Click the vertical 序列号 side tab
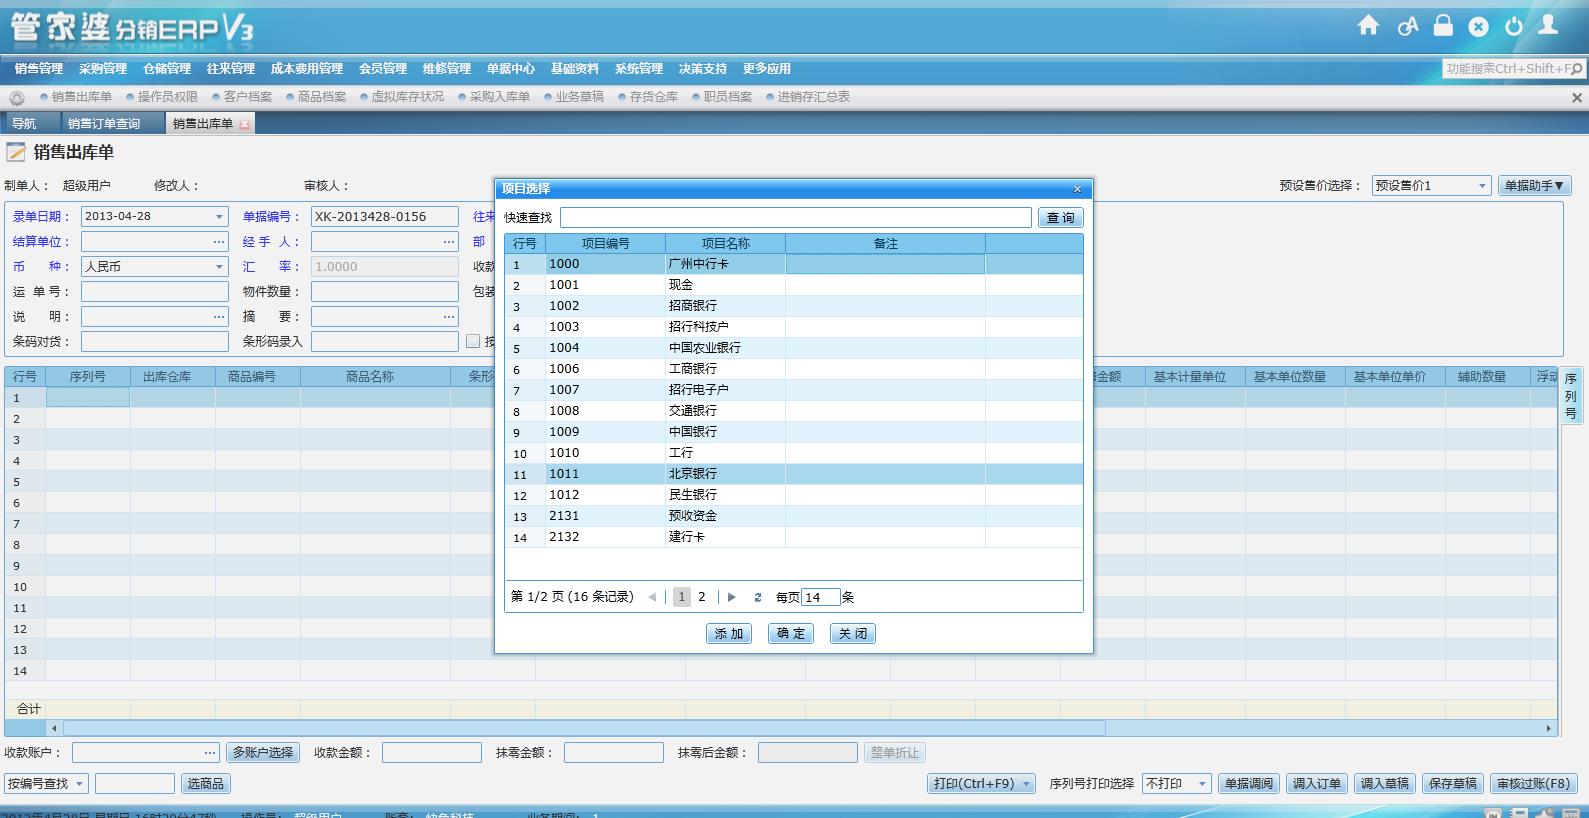Screen dimensions: 1589x818 1571,396
